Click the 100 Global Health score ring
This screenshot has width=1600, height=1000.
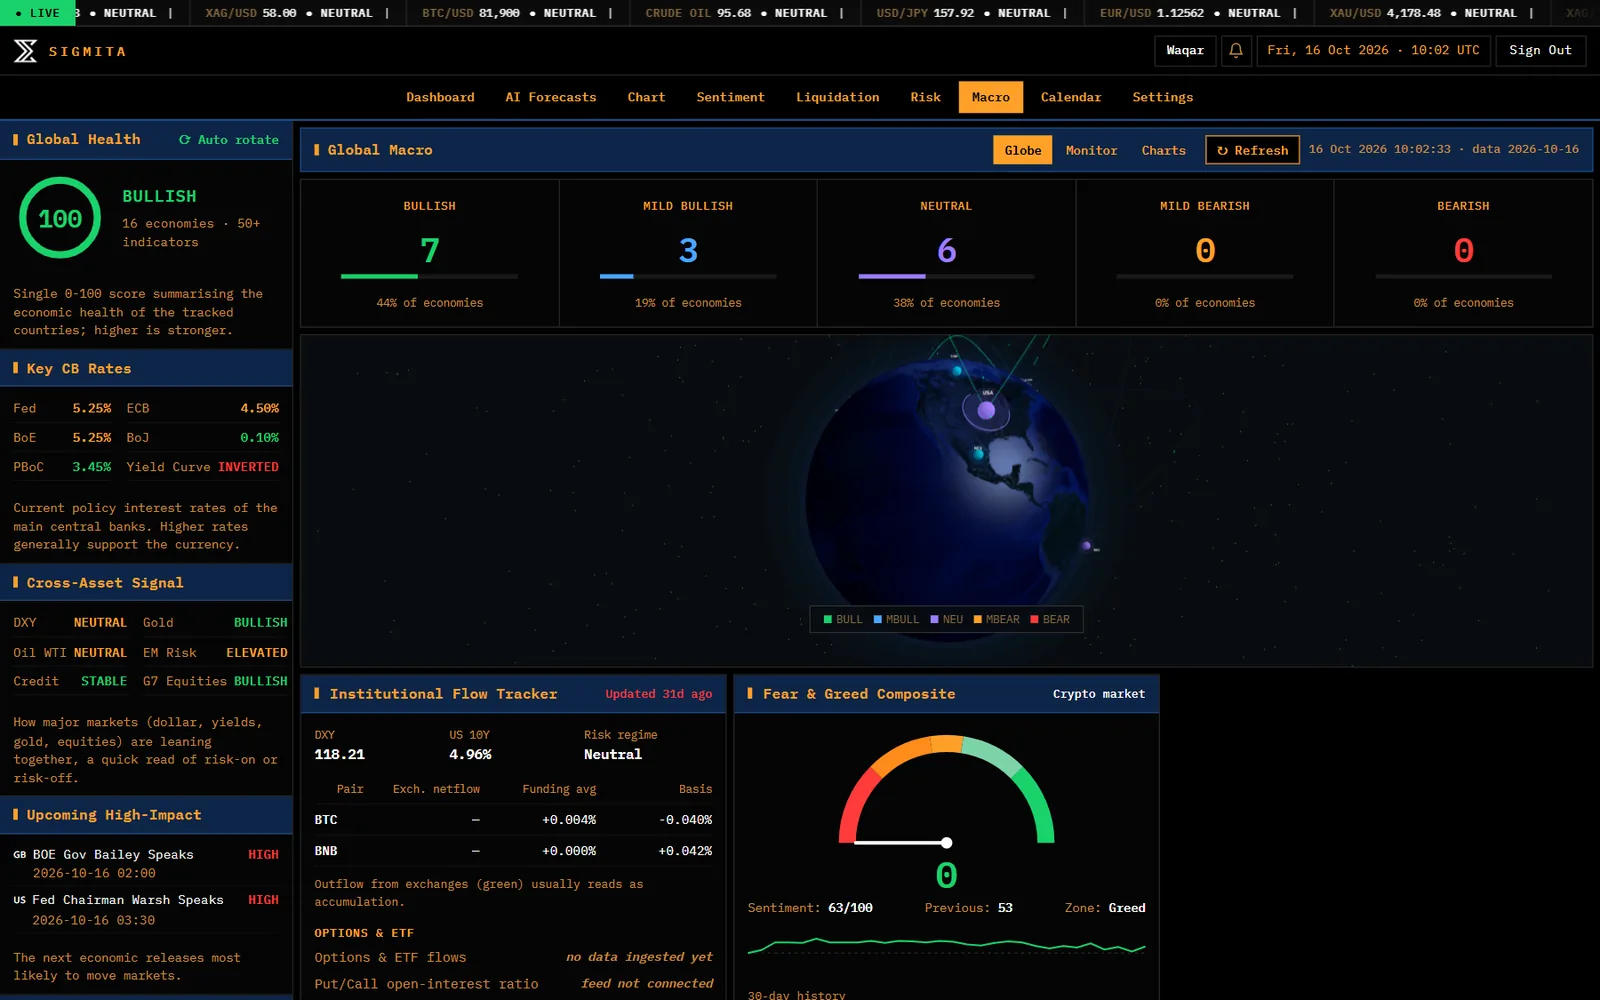[x=60, y=218]
